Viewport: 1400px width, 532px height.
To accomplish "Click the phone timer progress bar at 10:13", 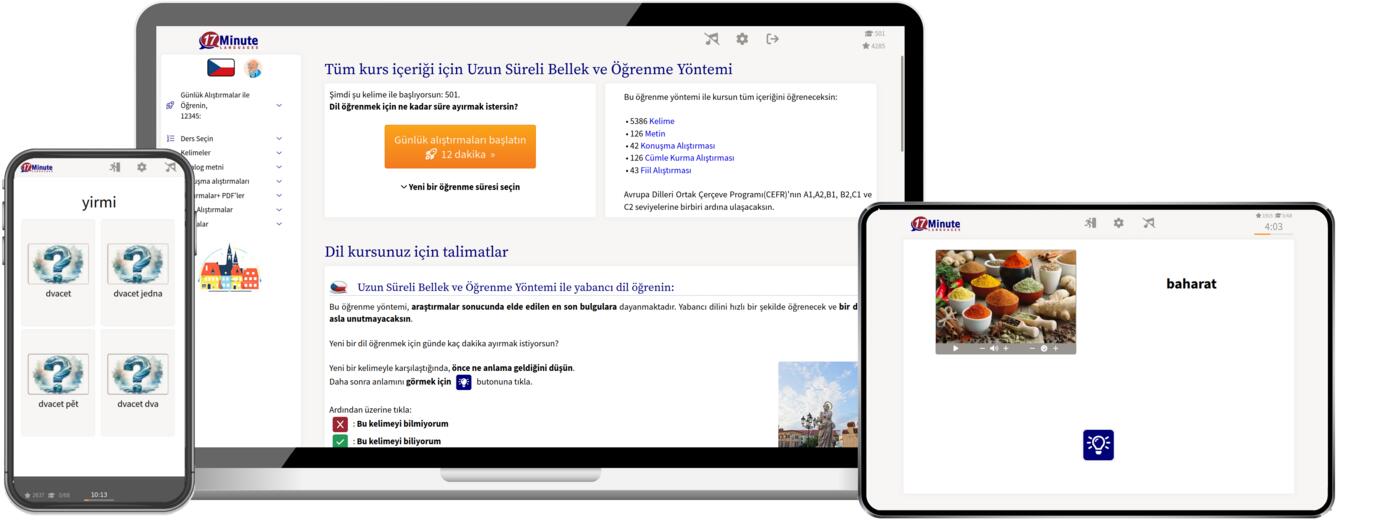I will coord(99,500).
